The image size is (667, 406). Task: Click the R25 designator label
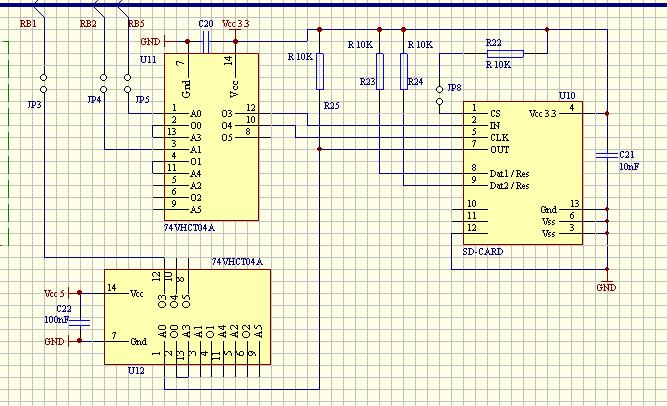pyautogui.click(x=332, y=106)
